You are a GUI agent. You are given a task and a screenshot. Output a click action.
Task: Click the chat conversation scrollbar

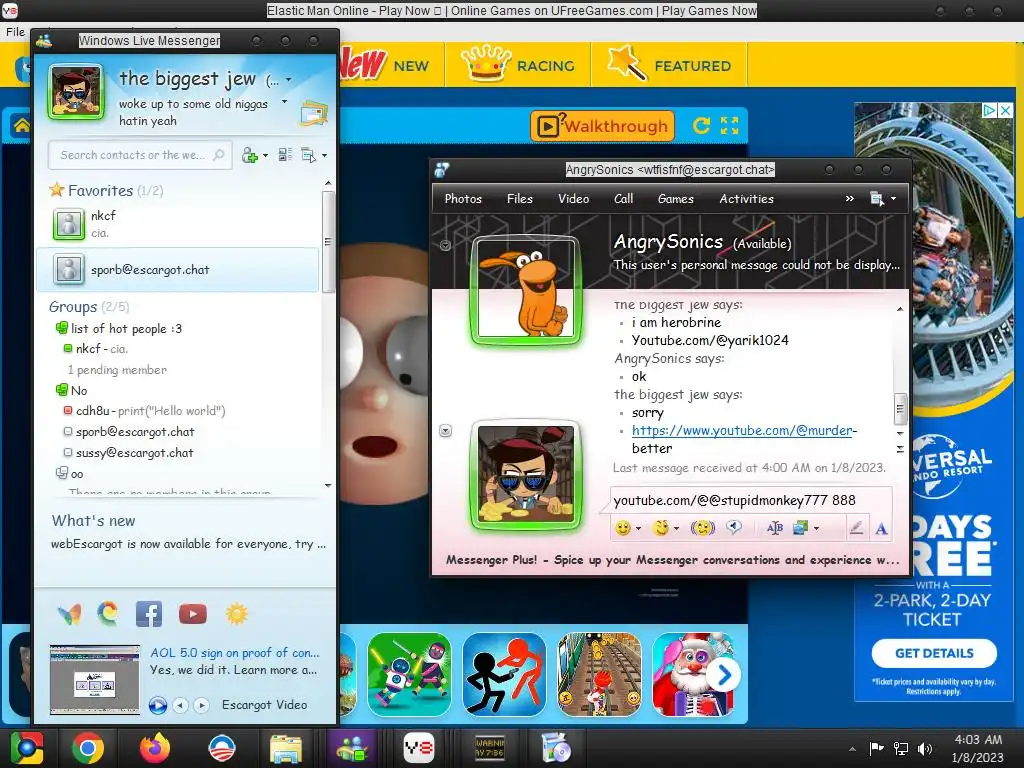coord(900,408)
